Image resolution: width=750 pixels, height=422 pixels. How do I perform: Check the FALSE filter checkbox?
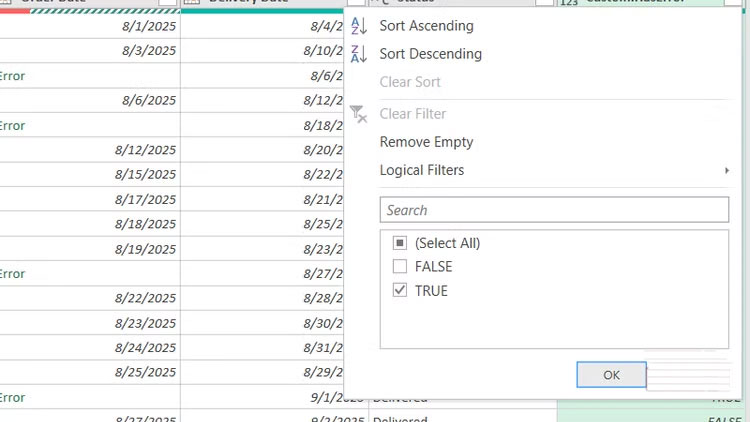tap(400, 267)
